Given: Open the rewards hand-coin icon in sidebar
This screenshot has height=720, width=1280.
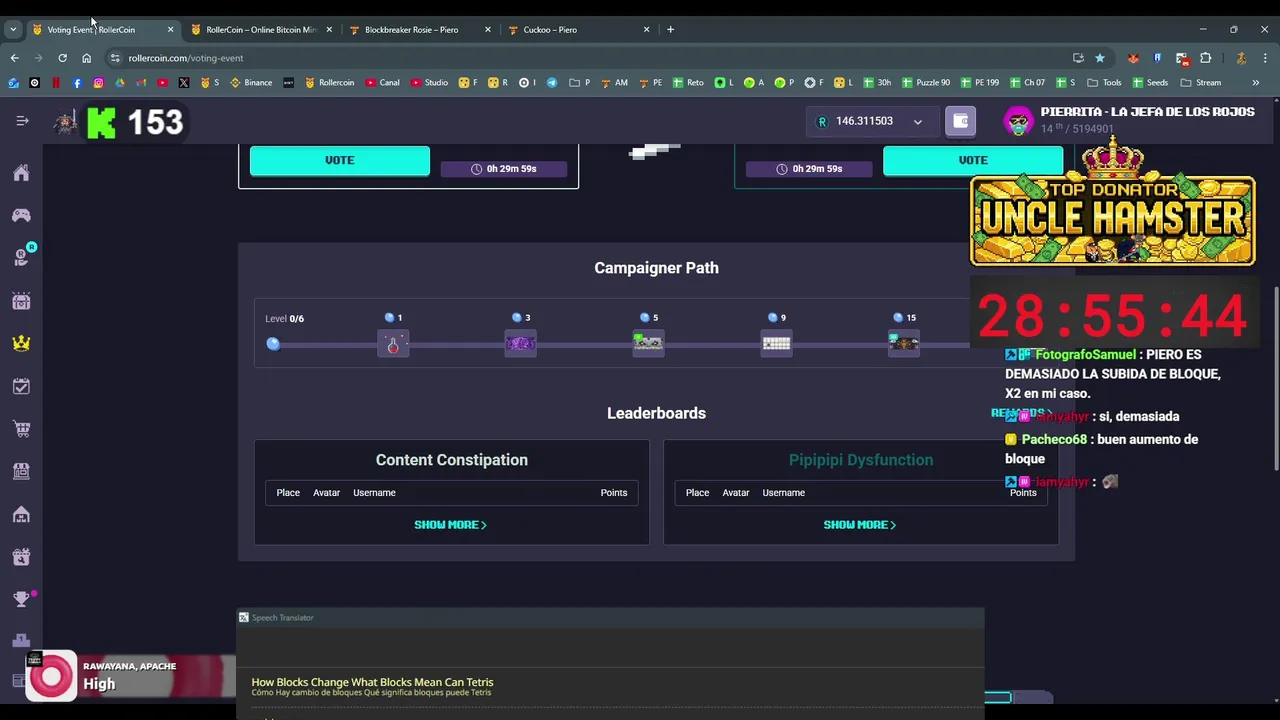Looking at the screenshot, I should coord(21,257).
